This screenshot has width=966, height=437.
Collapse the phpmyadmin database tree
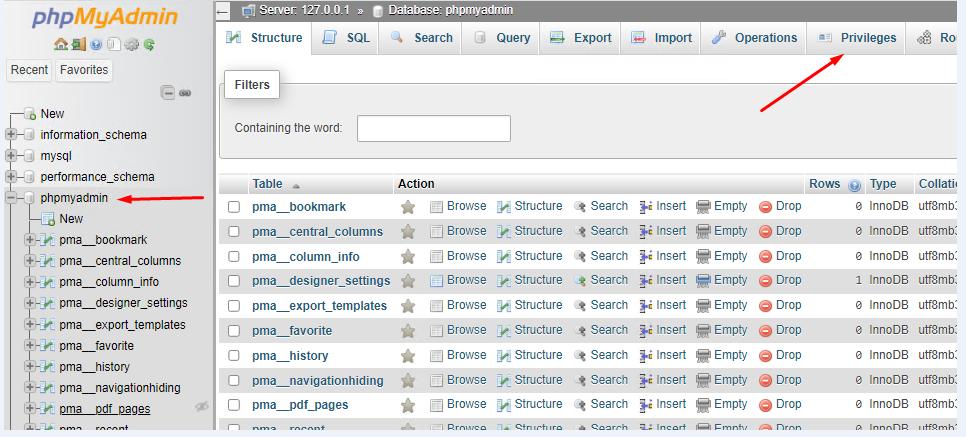pos(11,198)
